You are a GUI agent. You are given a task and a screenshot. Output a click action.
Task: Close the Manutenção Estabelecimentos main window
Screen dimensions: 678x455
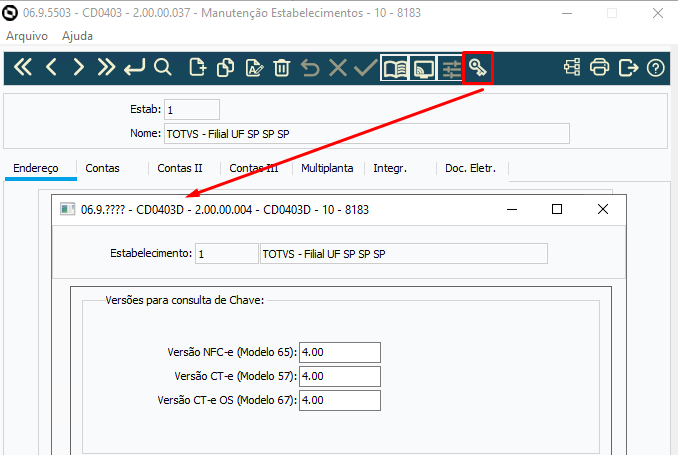658,13
